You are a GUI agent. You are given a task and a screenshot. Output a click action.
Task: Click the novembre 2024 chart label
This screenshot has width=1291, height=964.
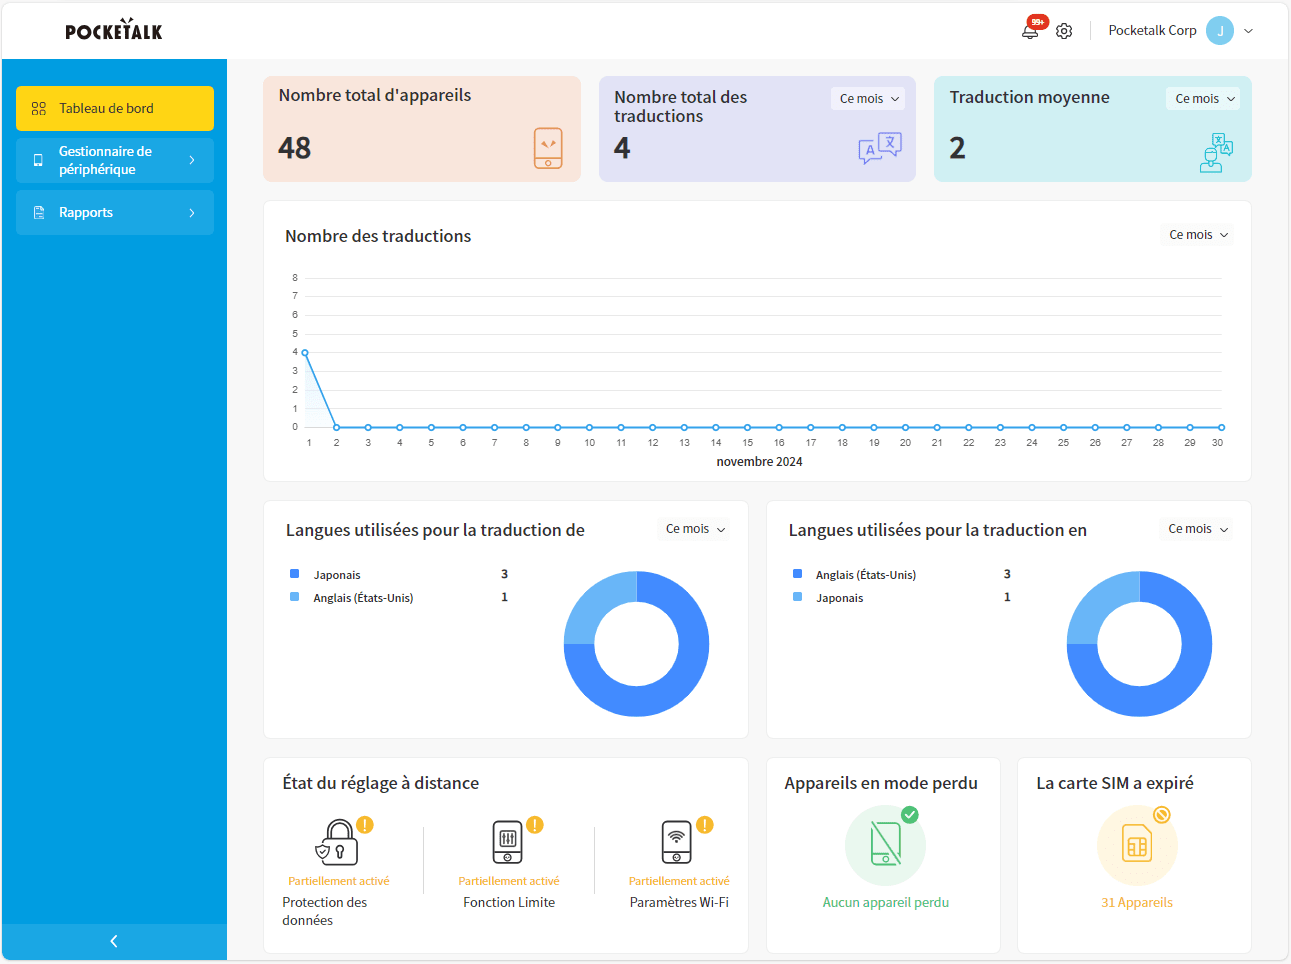[x=759, y=462]
